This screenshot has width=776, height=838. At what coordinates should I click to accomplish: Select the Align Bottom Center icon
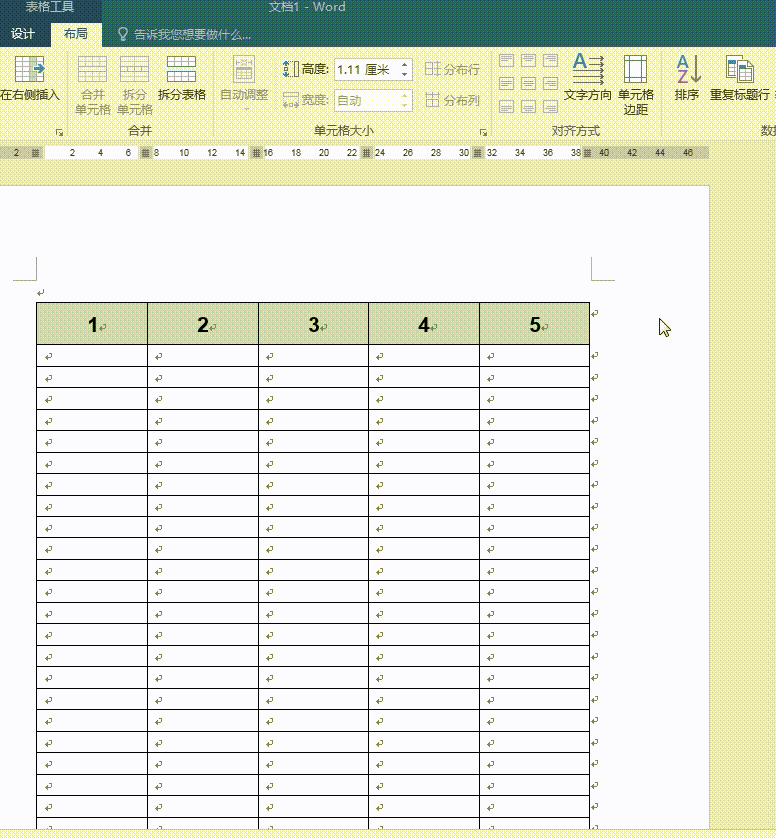click(528, 106)
